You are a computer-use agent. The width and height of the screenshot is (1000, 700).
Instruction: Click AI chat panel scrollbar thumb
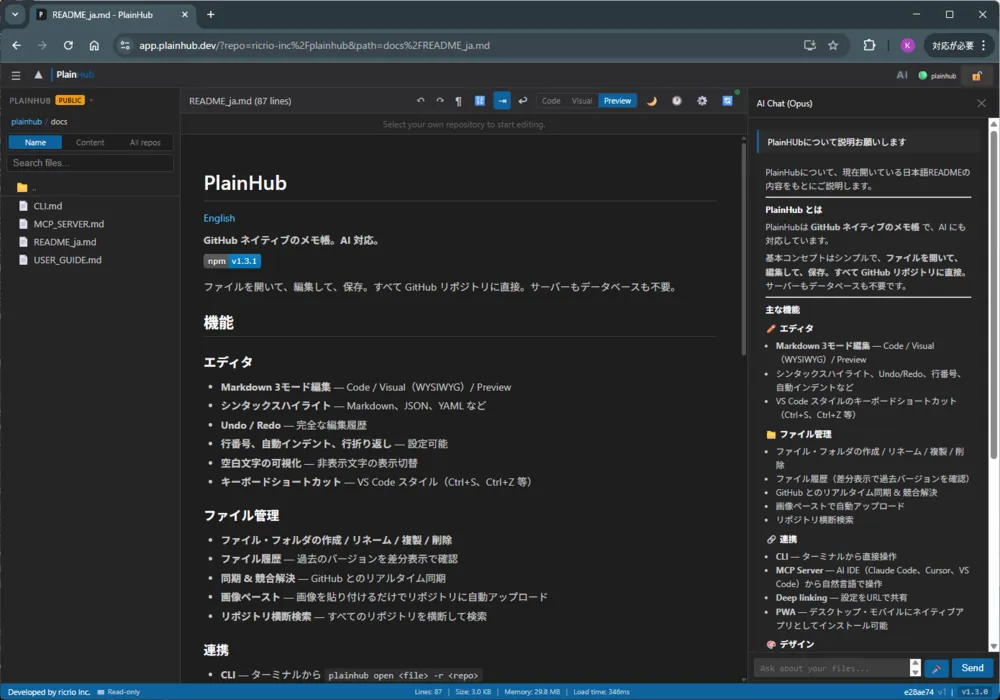(993, 293)
